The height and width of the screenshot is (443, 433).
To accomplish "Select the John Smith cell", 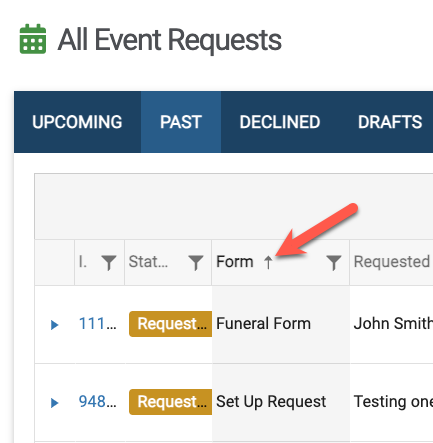I will (x=393, y=324).
